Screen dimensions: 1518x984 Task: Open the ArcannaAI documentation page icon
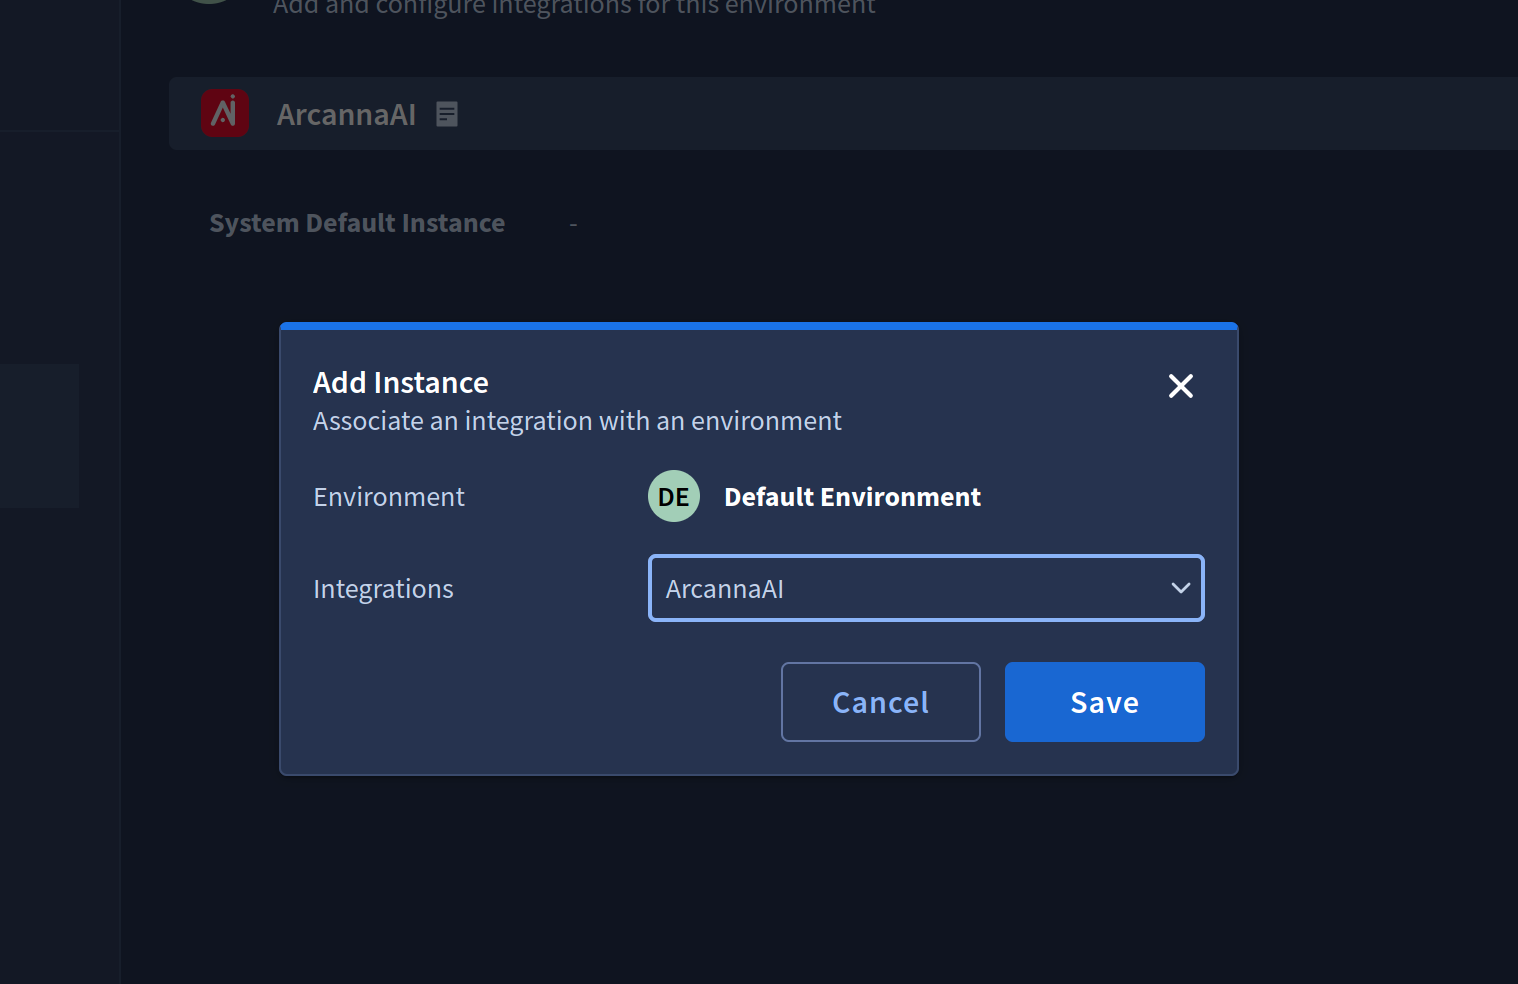(x=447, y=114)
